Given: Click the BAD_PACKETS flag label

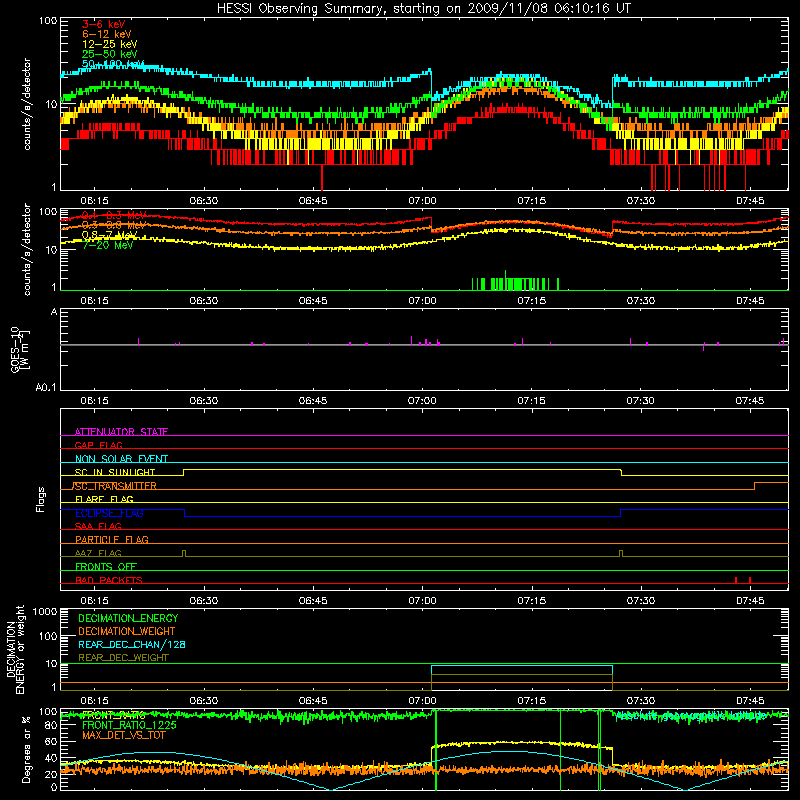Looking at the screenshot, I should click(109, 580).
